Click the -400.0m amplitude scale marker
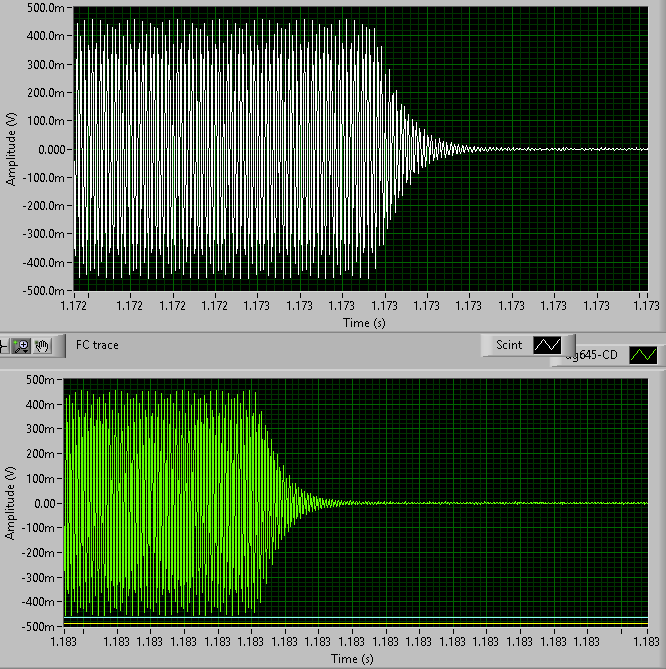Viewport: 666px width, 669px height. 44,262
